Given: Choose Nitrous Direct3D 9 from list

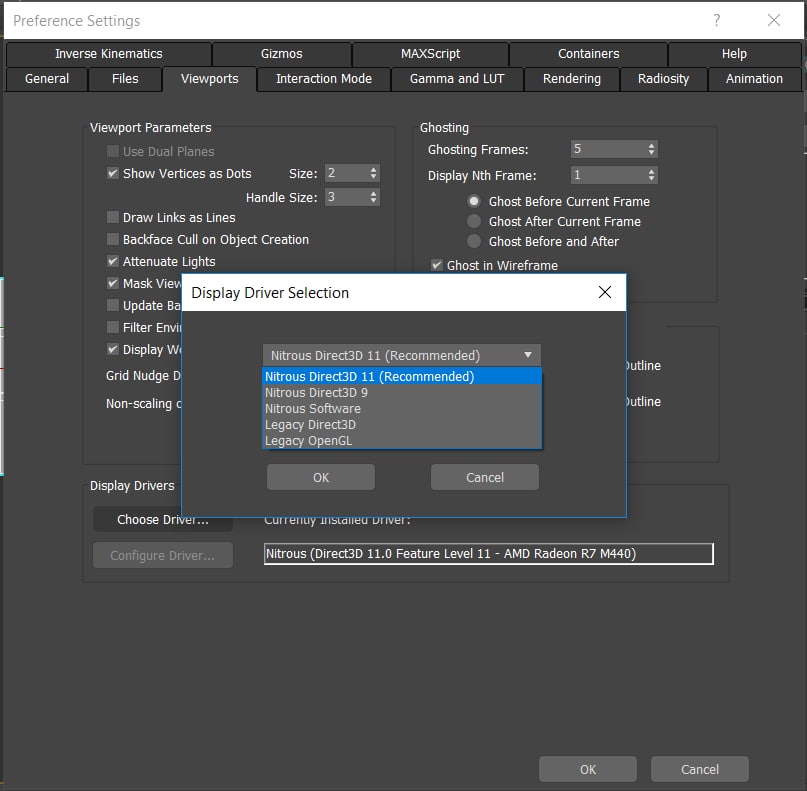Looking at the screenshot, I should 402,393.
